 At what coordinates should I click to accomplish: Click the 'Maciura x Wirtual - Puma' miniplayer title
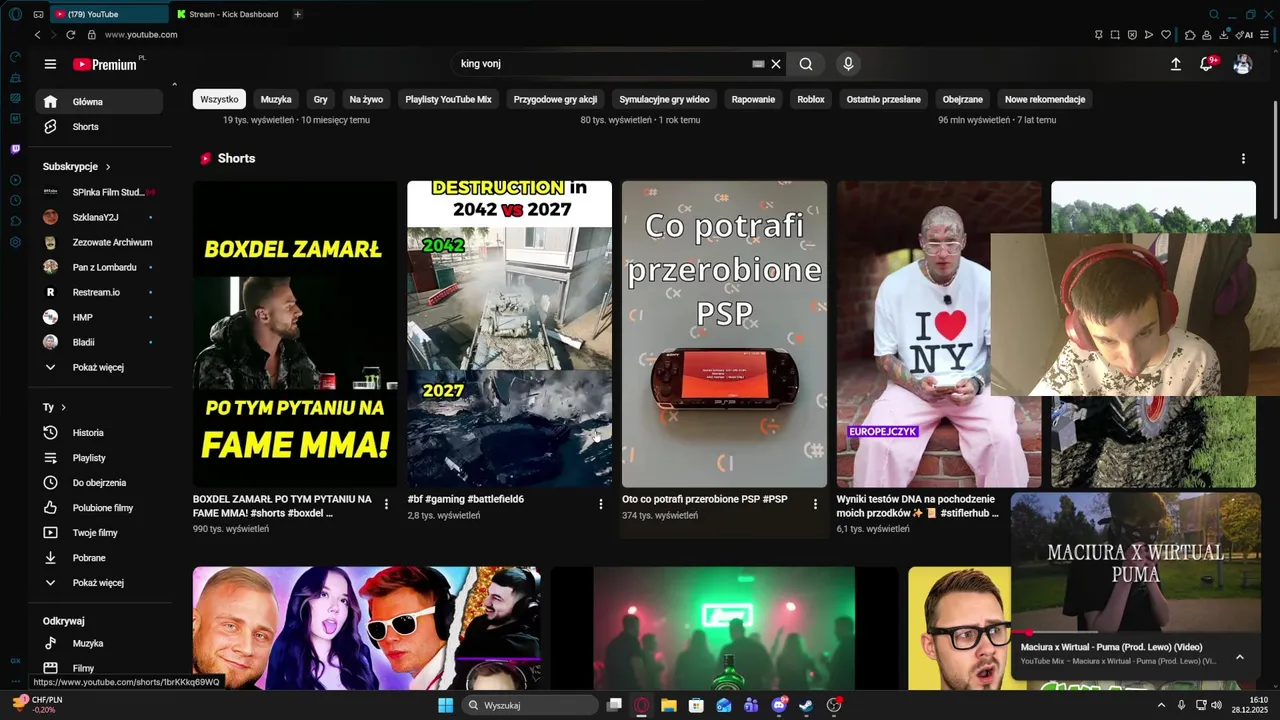1111,647
